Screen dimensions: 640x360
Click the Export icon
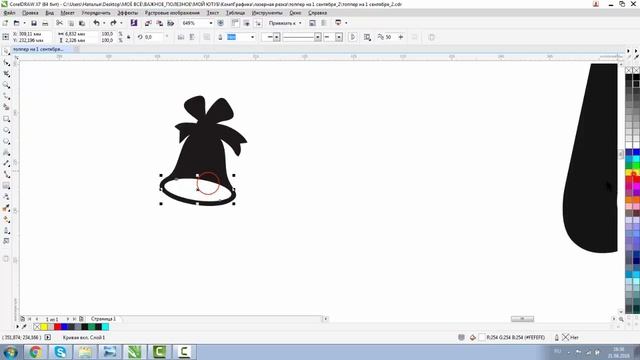(x=160, y=23)
